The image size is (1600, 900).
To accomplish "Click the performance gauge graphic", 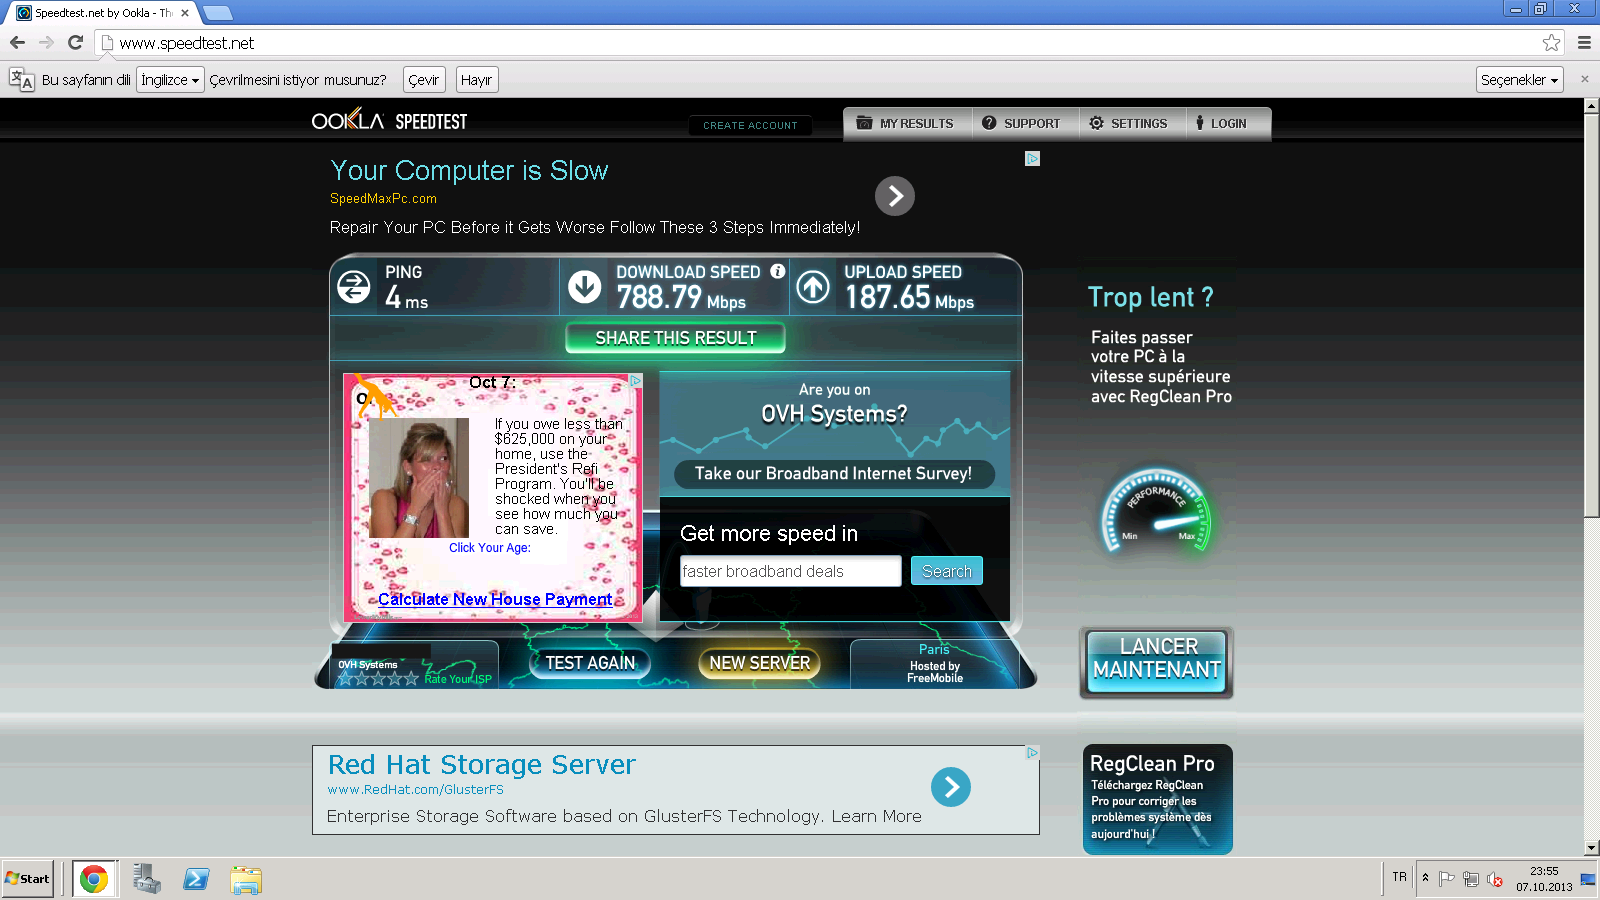I will [x=1157, y=511].
